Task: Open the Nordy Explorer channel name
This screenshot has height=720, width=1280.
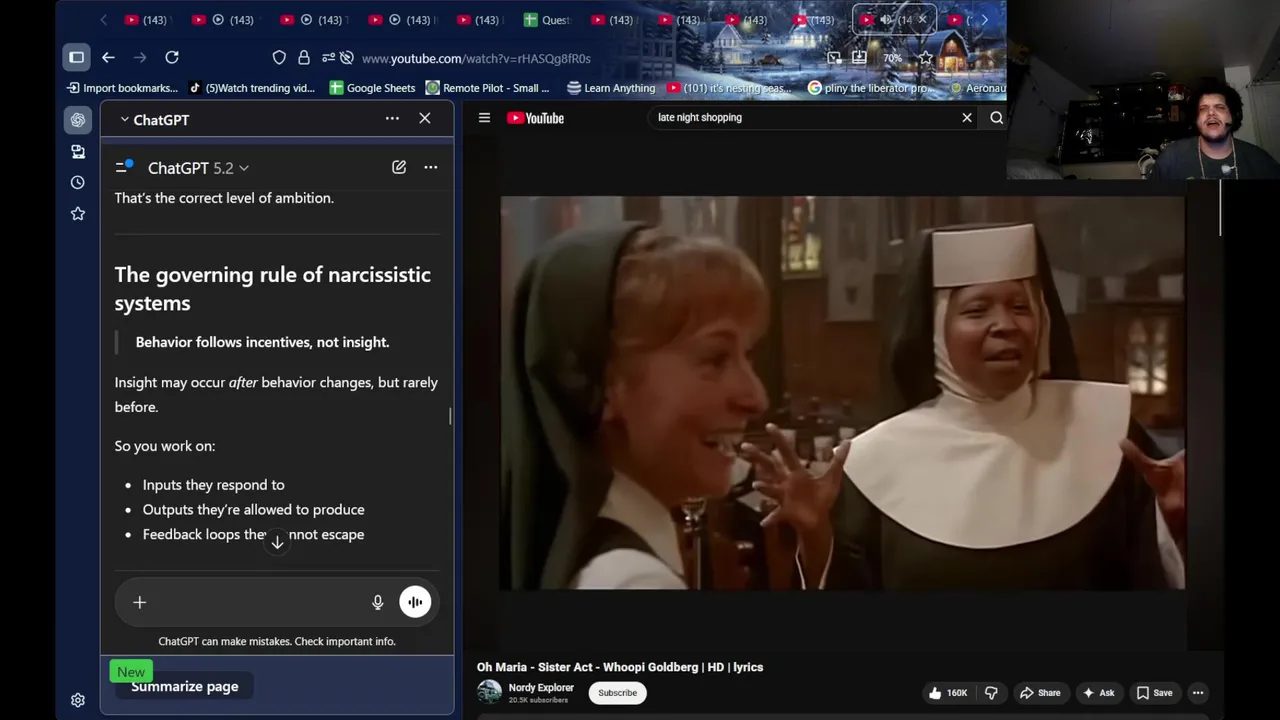Action: pos(541,688)
